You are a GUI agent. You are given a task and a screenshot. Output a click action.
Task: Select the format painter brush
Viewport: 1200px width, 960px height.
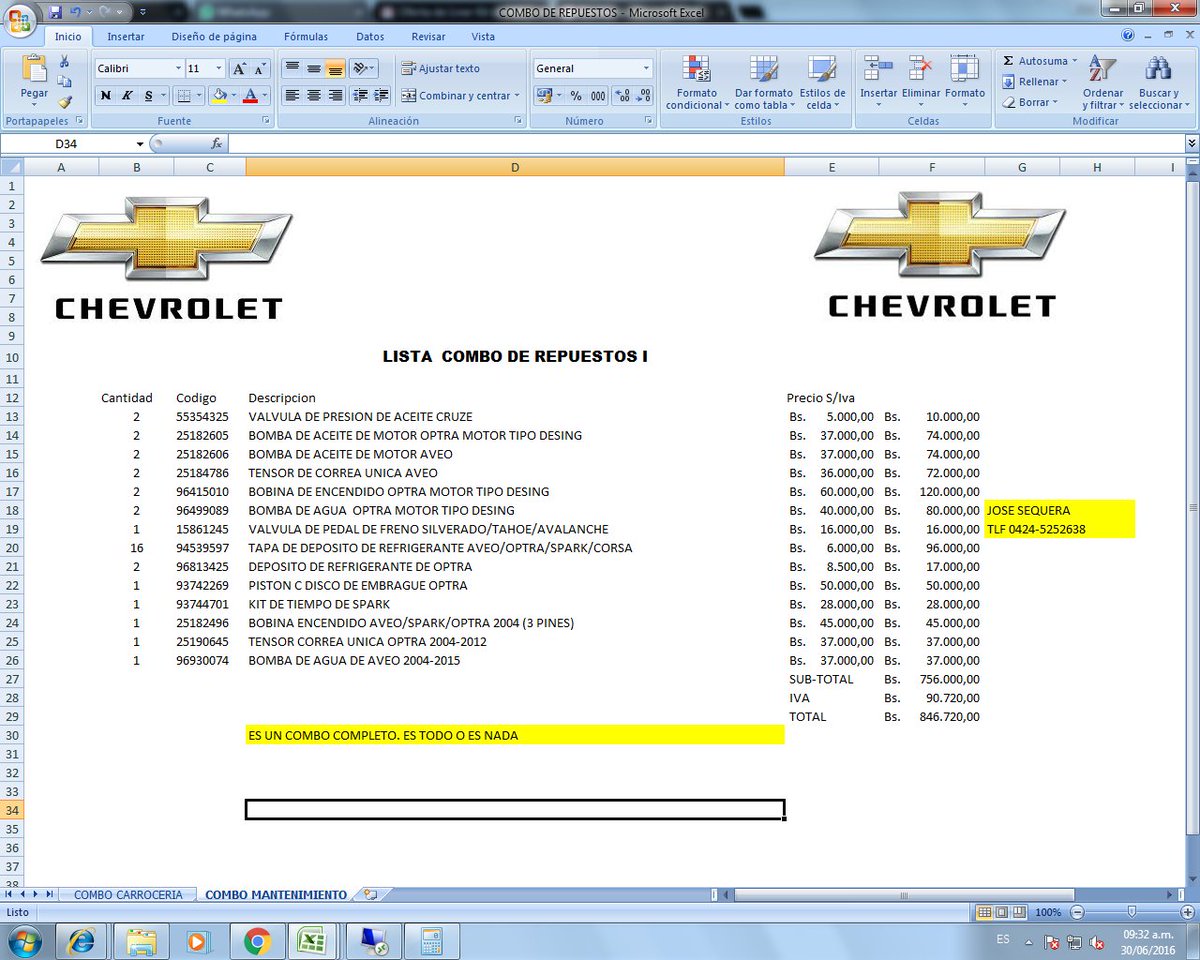(65, 101)
